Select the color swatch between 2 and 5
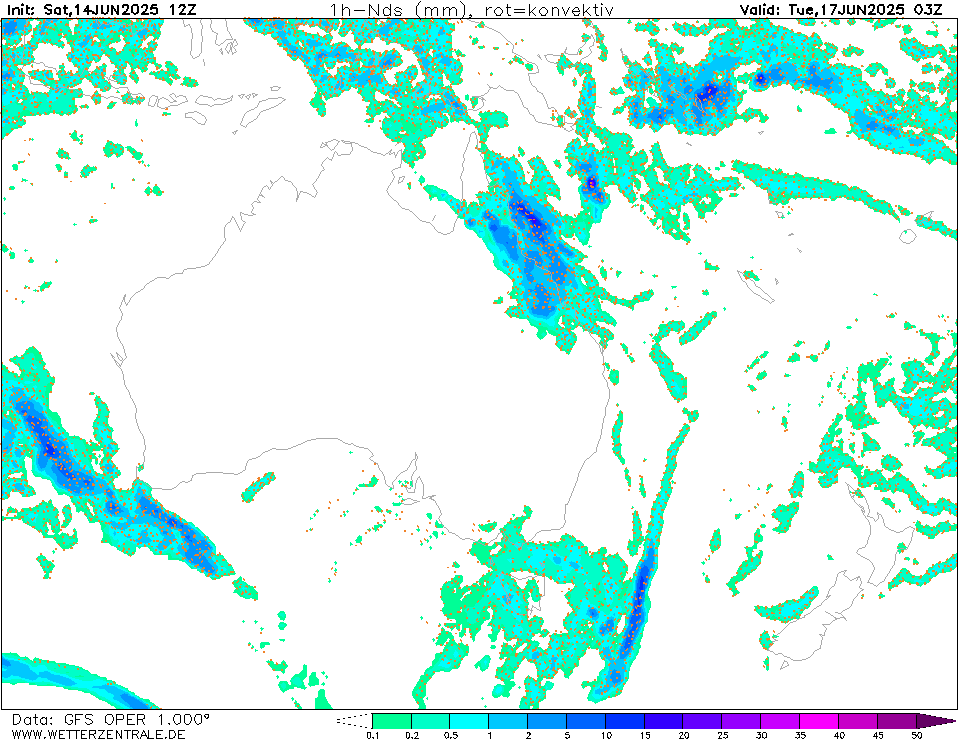 point(547,721)
